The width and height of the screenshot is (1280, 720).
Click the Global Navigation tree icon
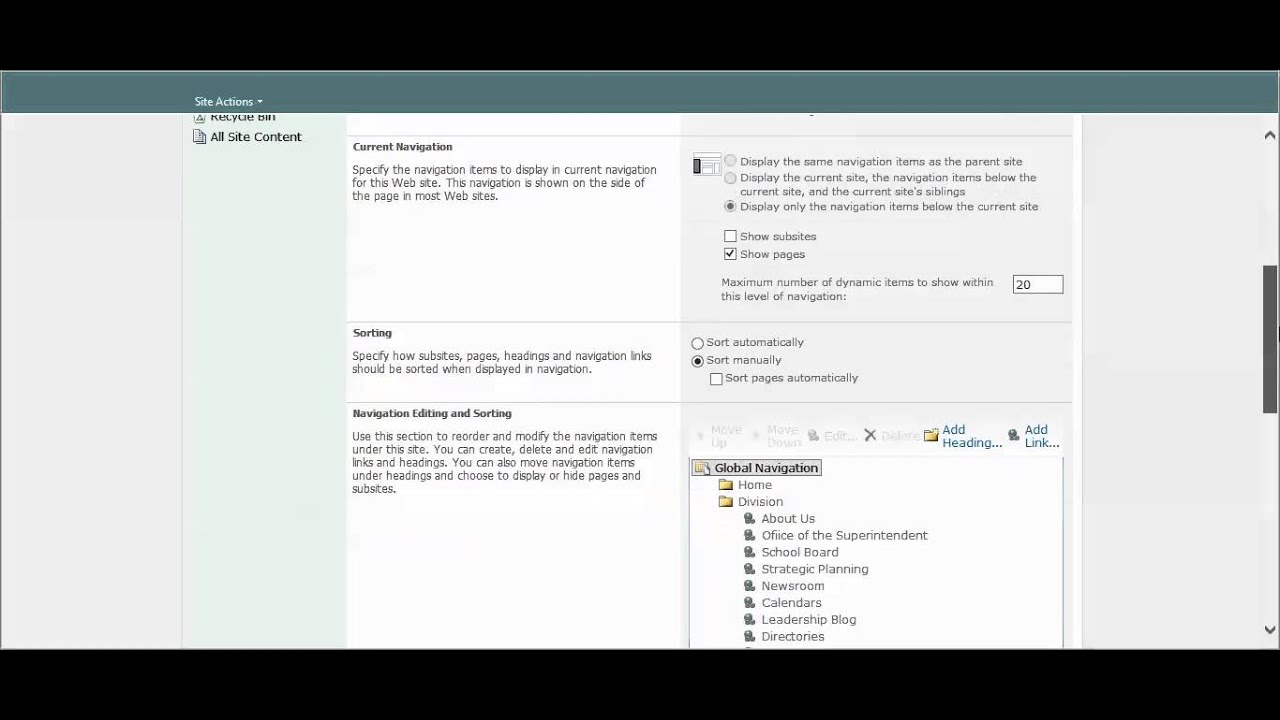702,468
